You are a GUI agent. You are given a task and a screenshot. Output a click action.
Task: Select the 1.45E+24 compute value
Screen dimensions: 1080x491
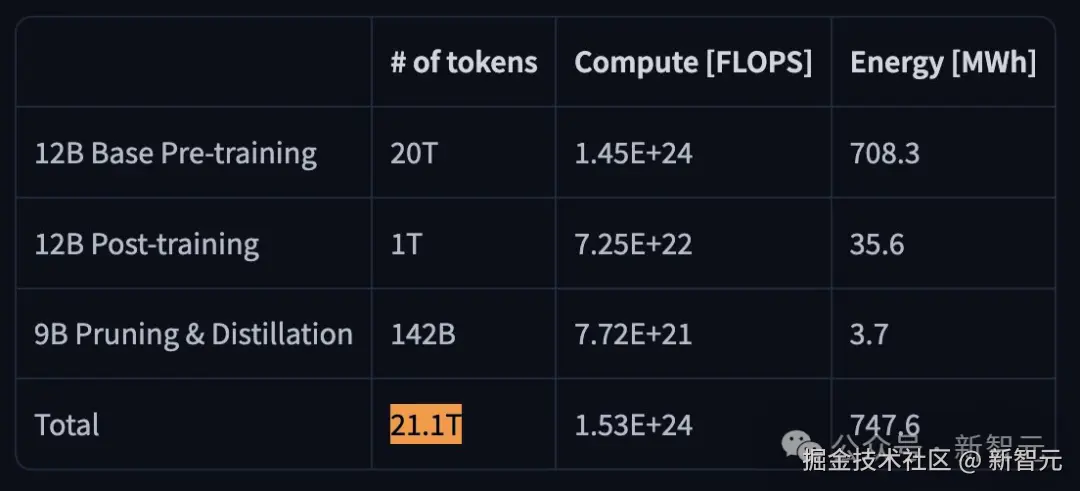click(633, 153)
